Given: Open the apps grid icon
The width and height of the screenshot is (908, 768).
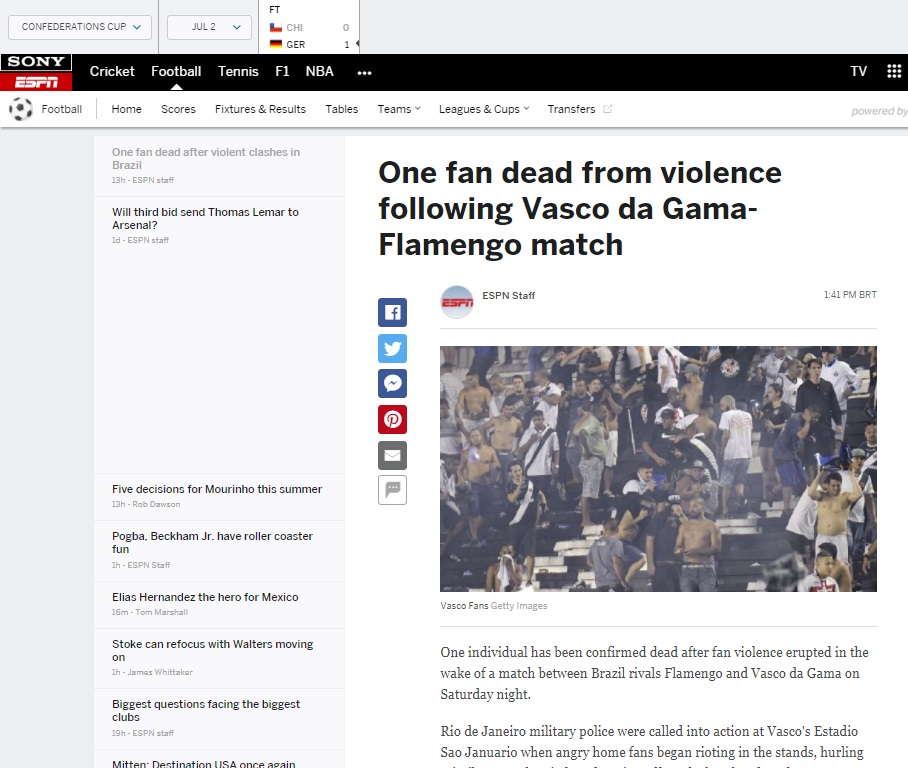Looking at the screenshot, I should (894, 71).
